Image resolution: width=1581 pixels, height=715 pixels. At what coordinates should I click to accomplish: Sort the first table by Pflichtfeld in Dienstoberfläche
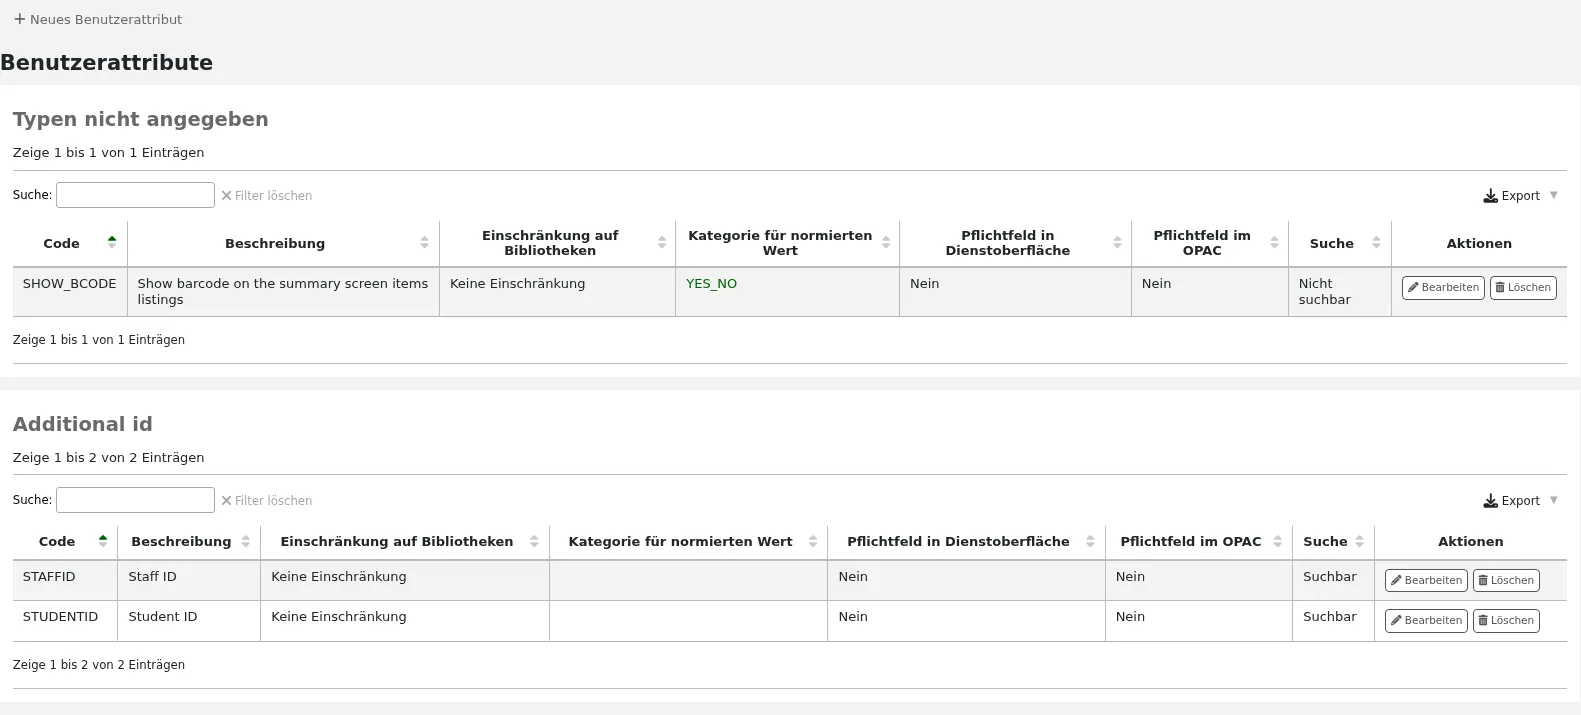[1117, 243]
